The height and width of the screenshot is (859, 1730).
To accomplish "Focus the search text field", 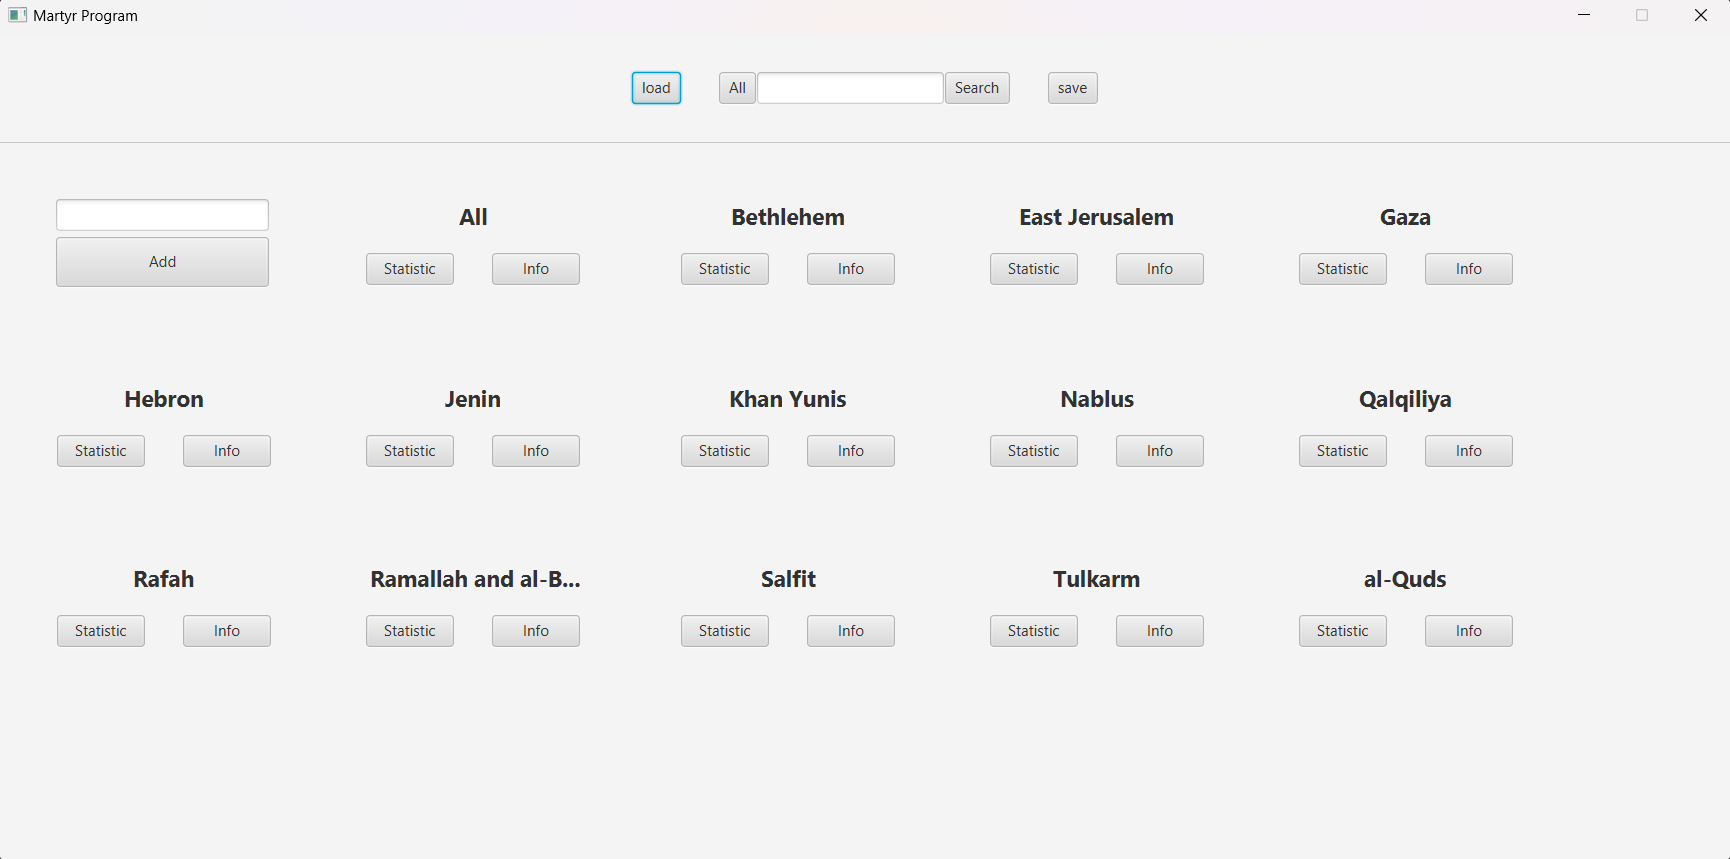I will [x=850, y=88].
